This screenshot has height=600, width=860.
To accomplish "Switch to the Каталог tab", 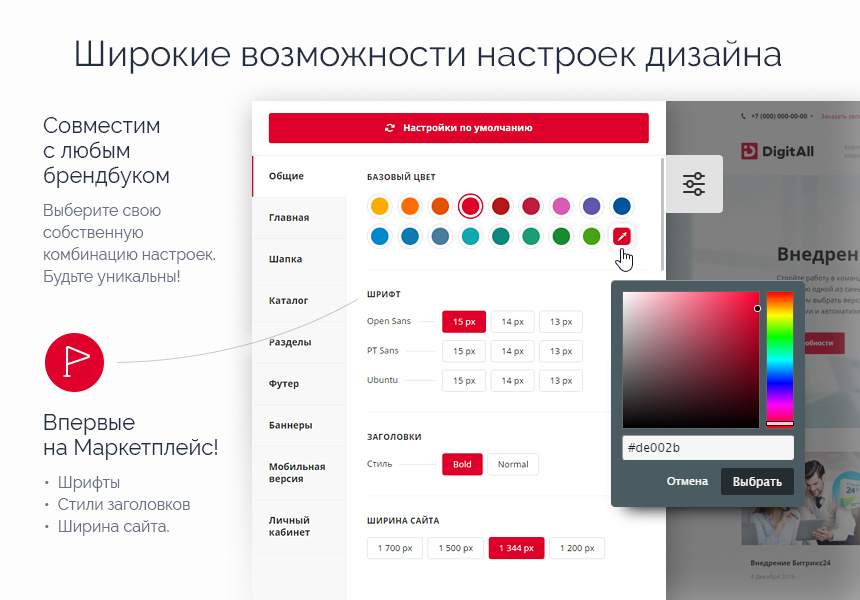I will [288, 300].
